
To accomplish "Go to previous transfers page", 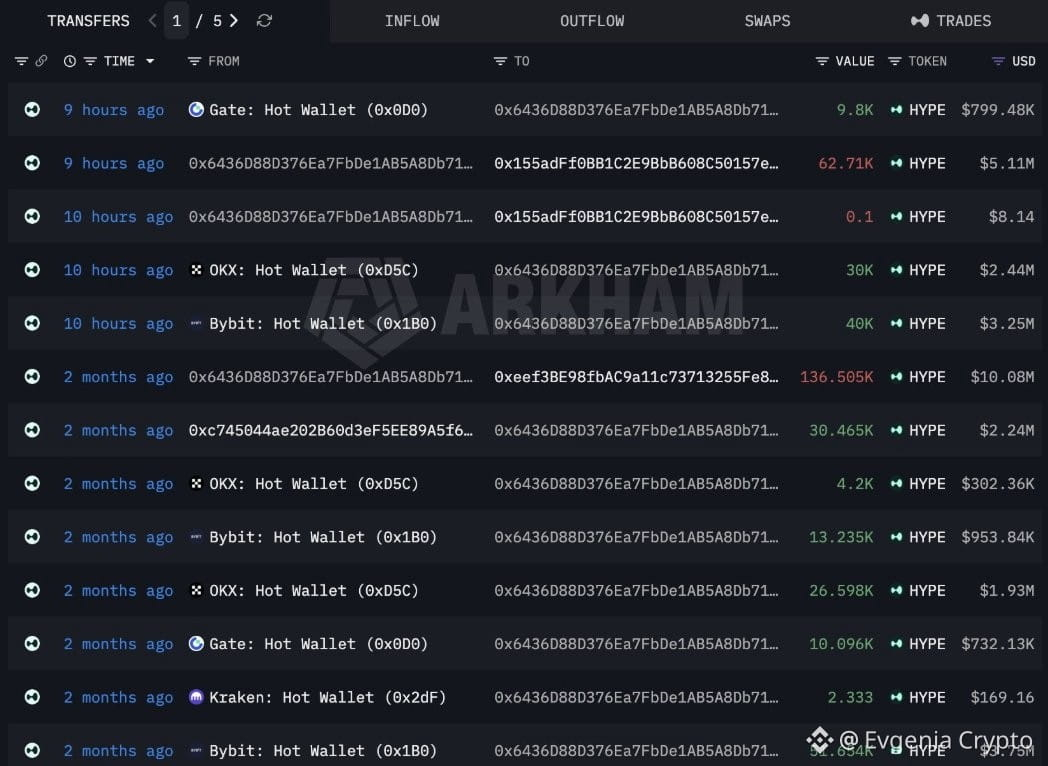I will pos(152,21).
